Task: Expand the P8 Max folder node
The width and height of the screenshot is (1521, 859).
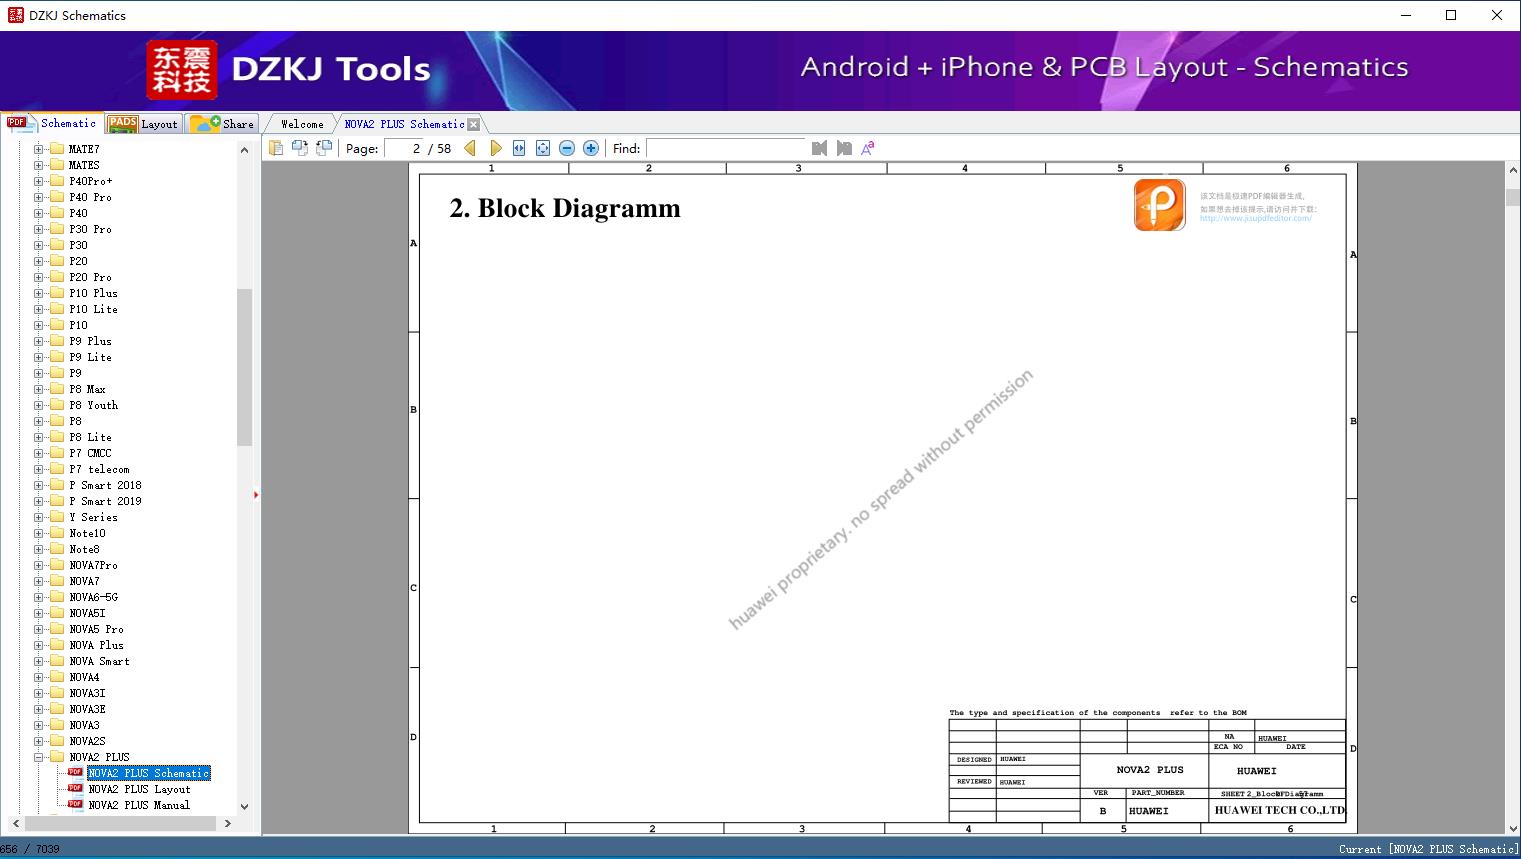Action: [x=39, y=389]
